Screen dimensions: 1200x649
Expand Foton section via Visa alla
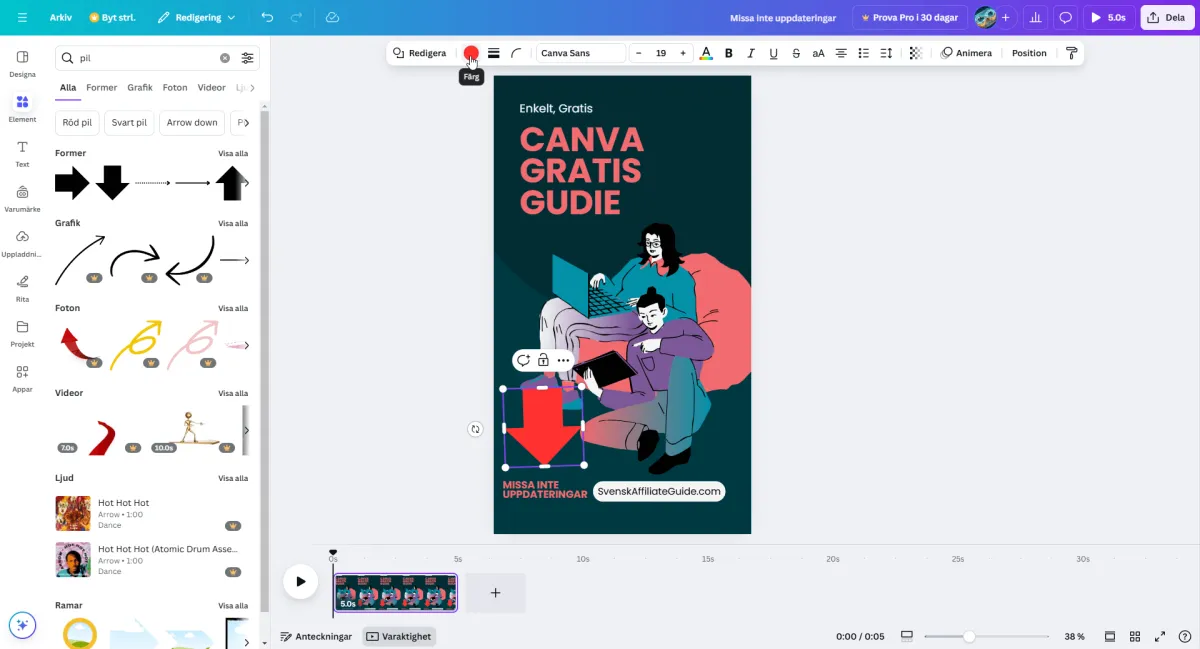(x=233, y=308)
